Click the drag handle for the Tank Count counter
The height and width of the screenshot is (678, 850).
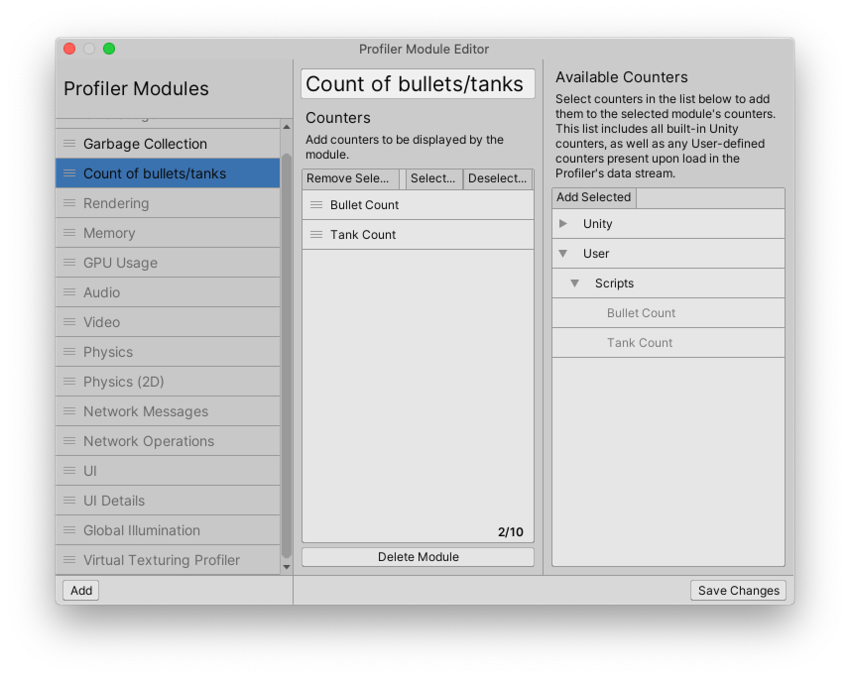(x=315, y=234)
